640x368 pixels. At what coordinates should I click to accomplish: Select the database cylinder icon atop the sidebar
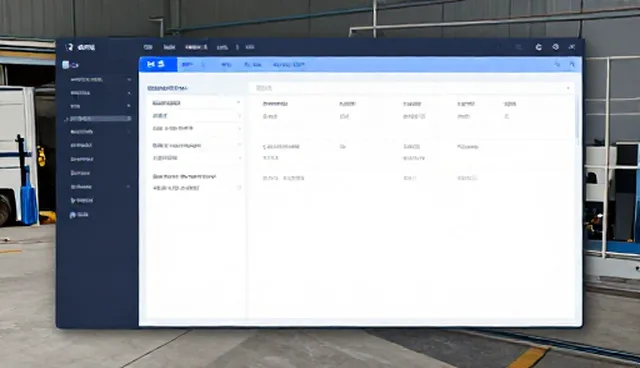(x=66, y=64)
